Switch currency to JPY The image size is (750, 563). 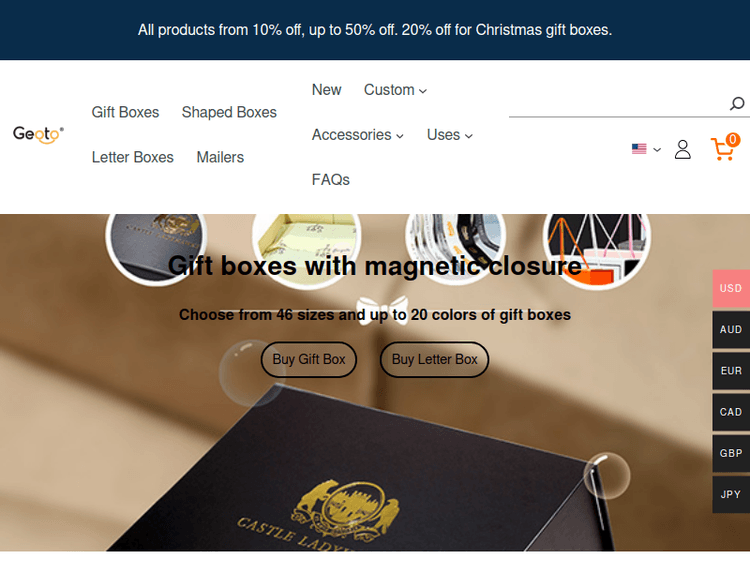[731, 494]
